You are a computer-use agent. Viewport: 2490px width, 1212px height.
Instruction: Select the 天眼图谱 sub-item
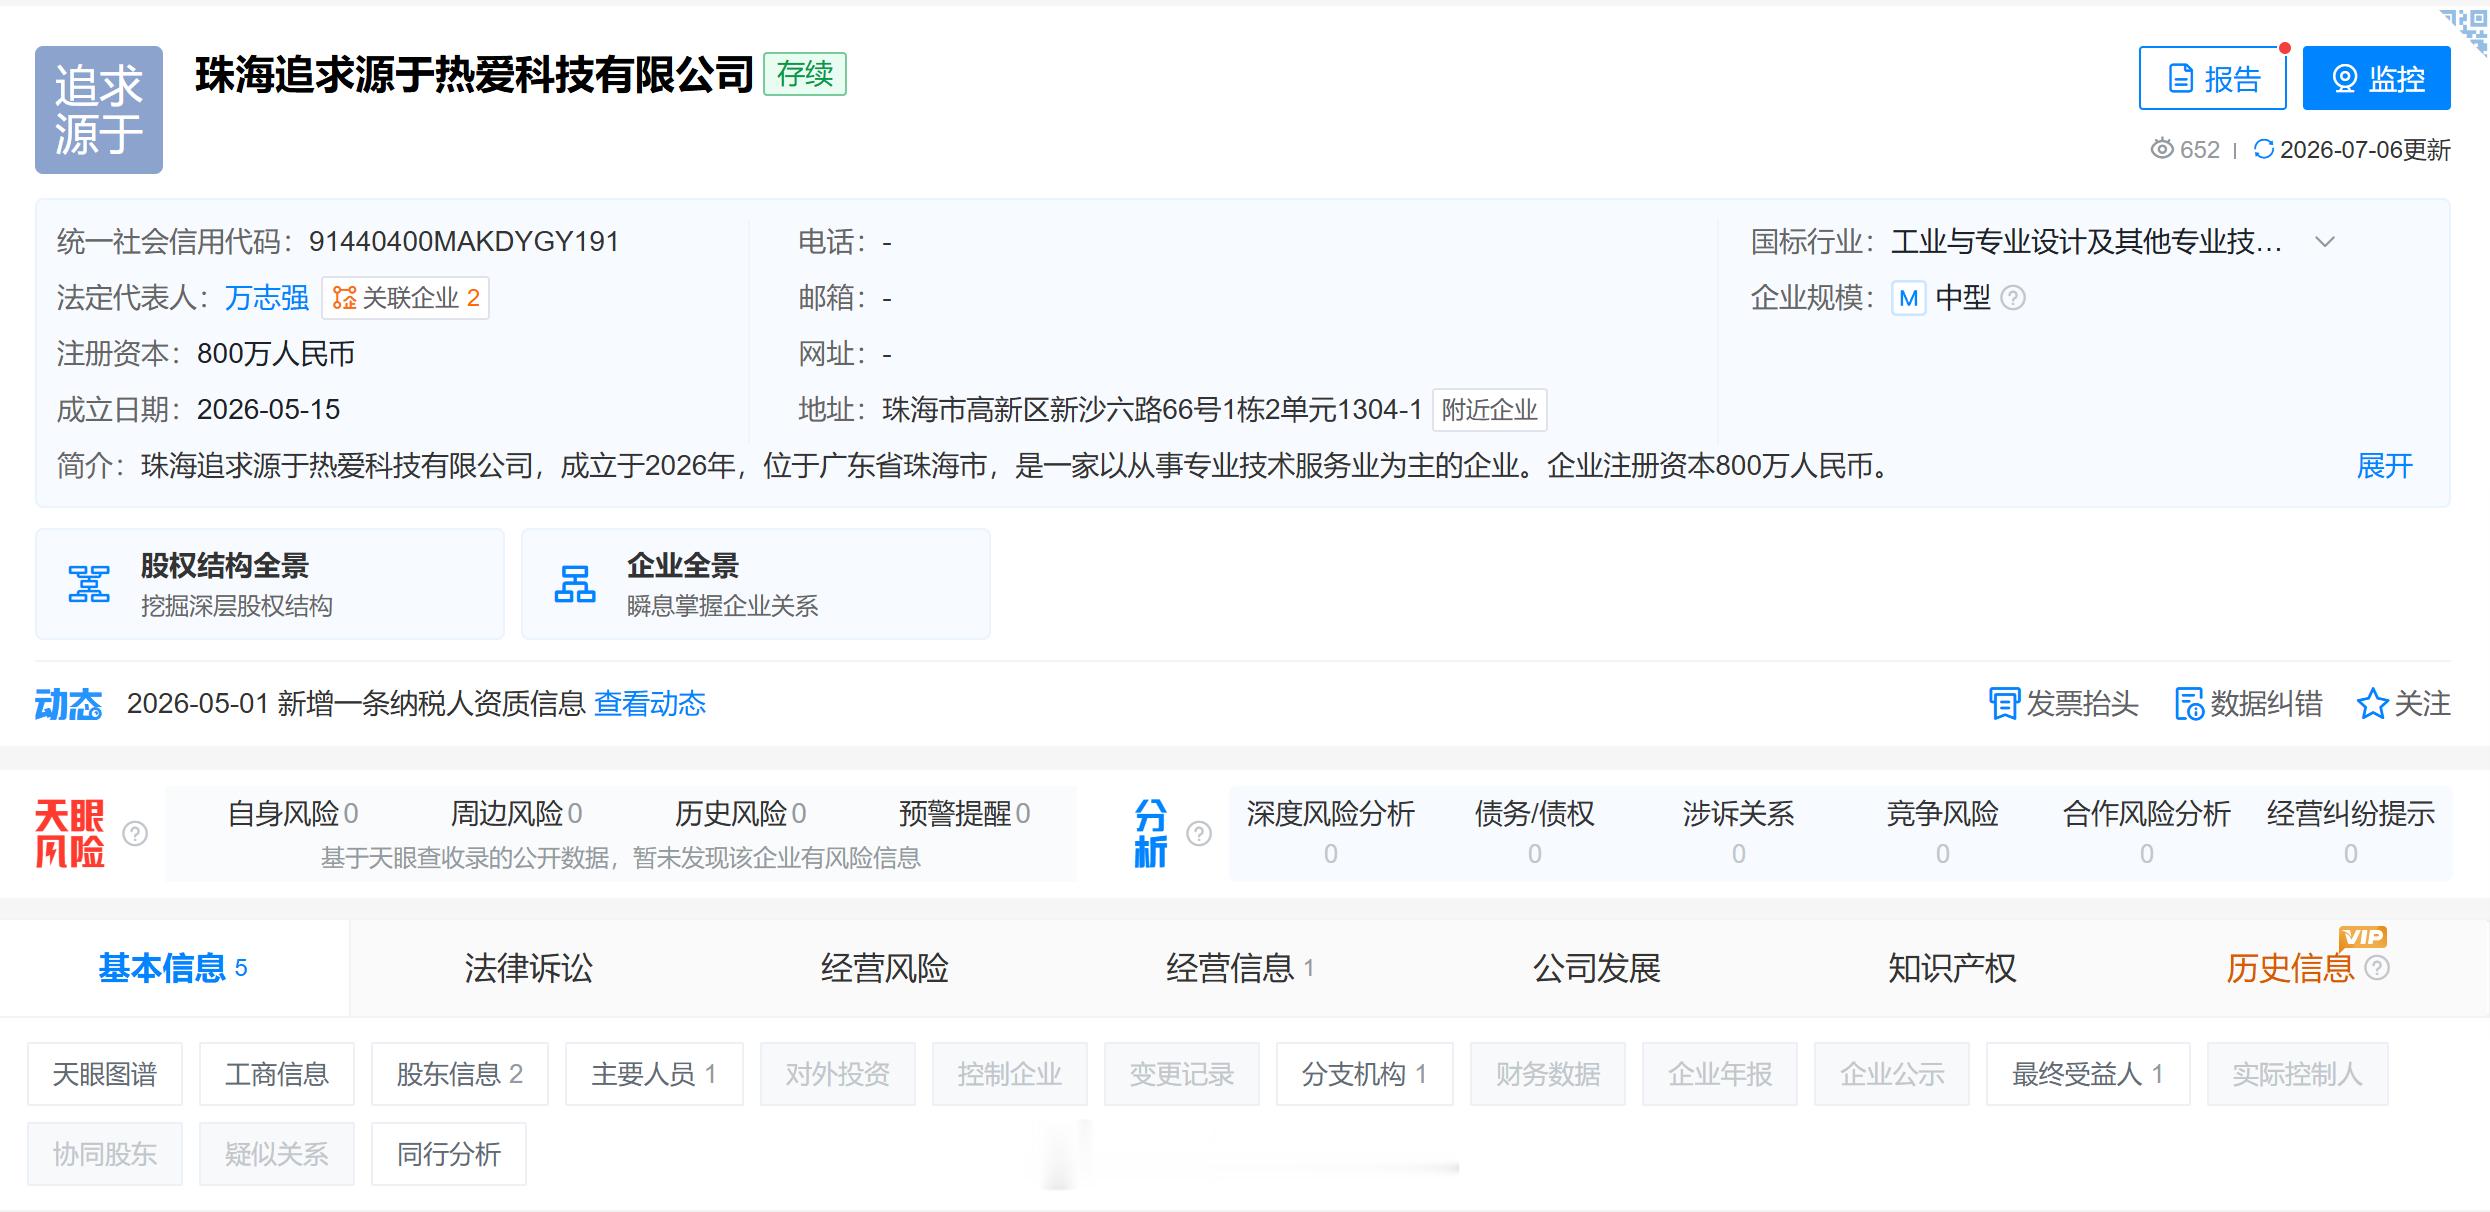tap(105, 1074)
